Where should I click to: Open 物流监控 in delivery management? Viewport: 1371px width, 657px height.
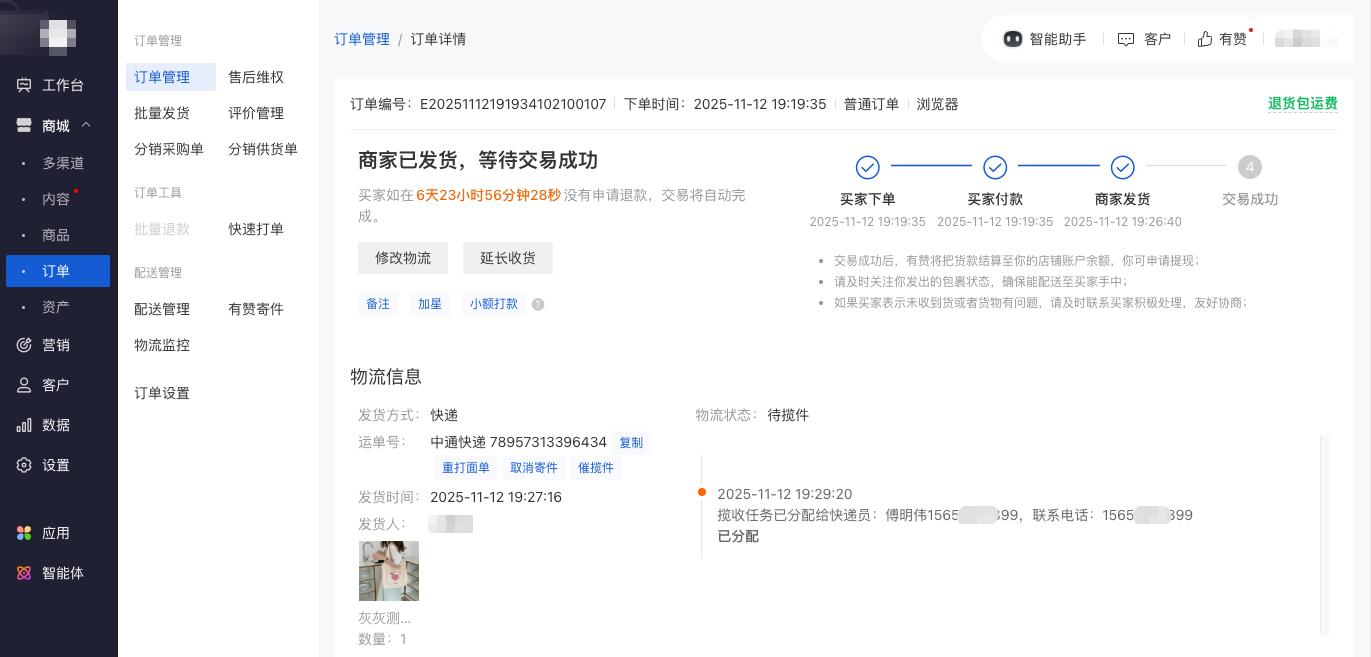pos(162,345)
